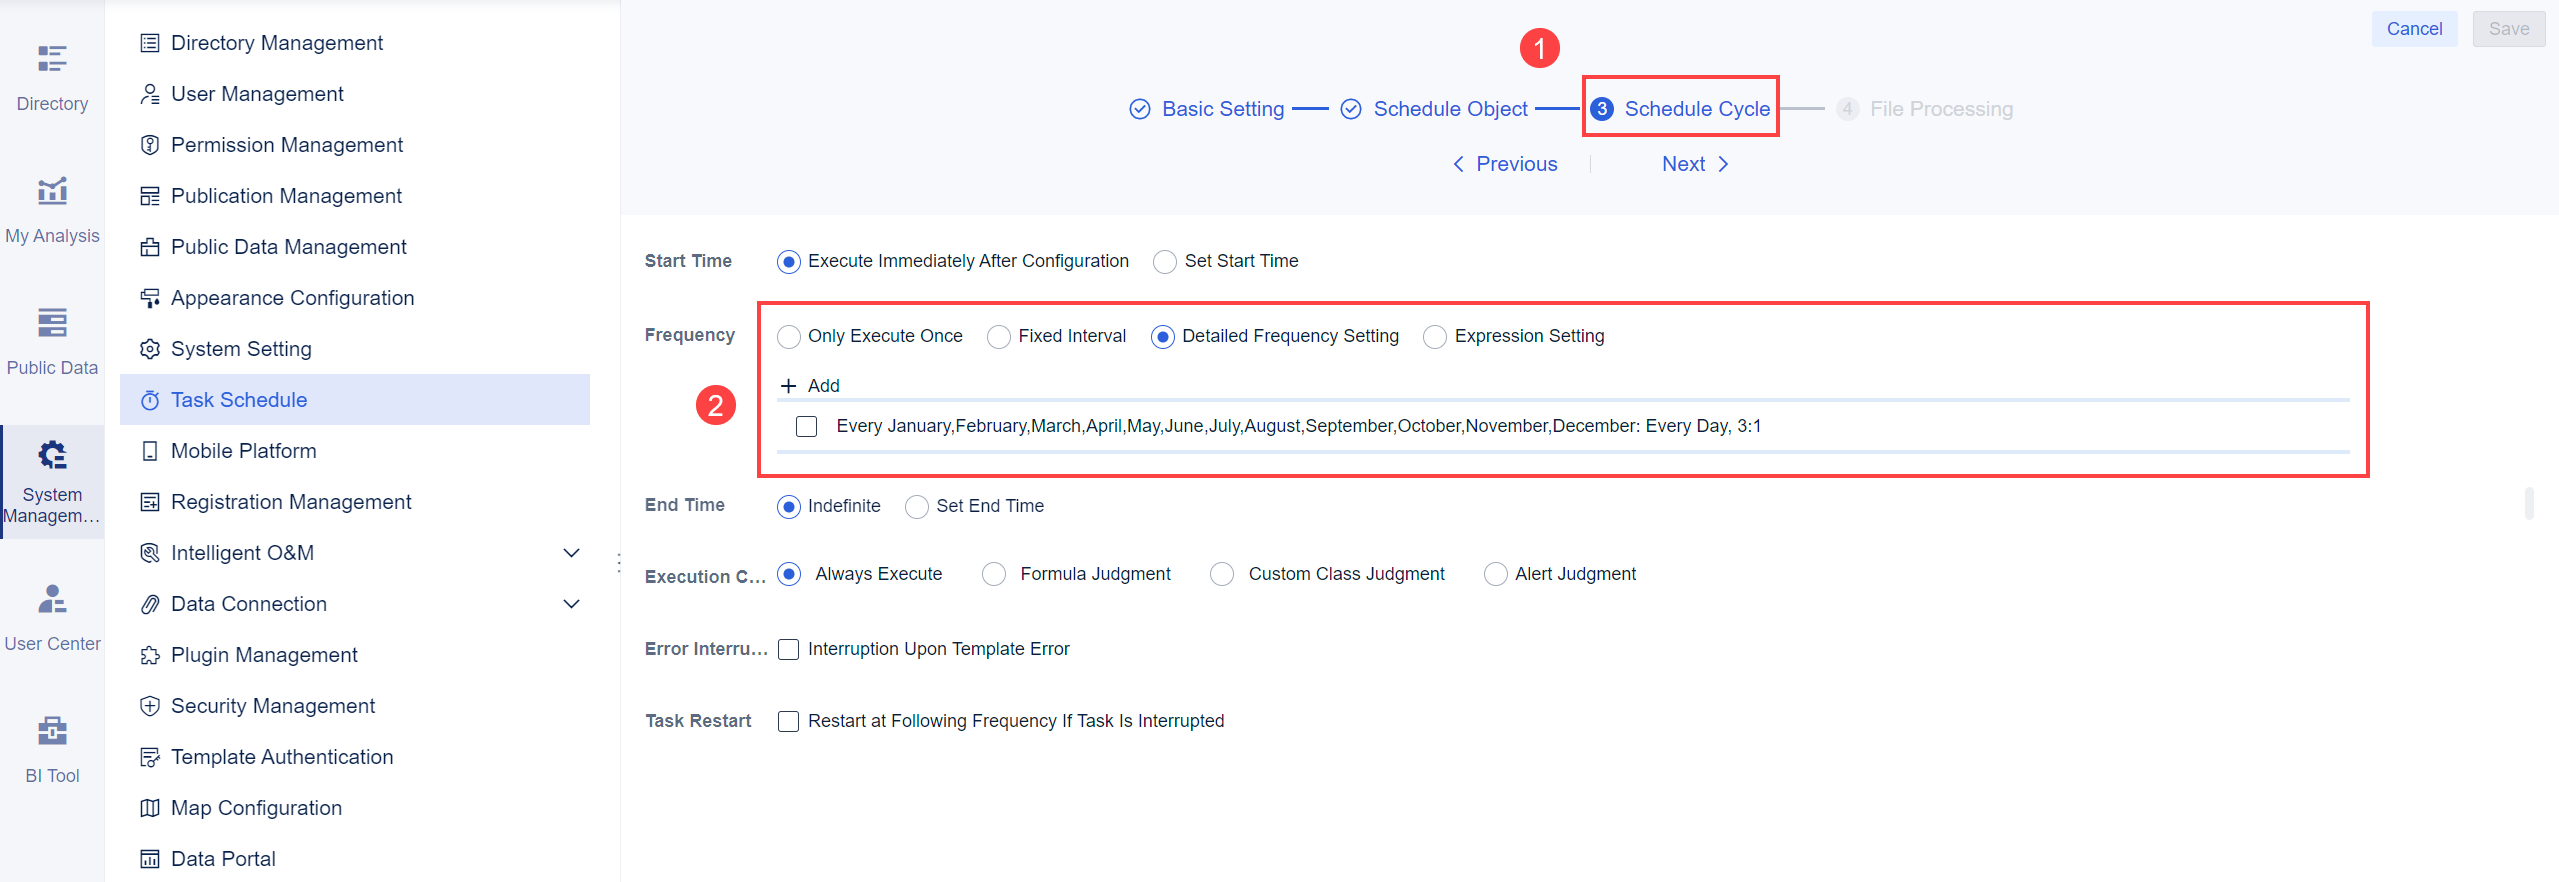This screenshot has width=2559, height=882.
Task: Click the Cancel button
Action: (2414, 29)
